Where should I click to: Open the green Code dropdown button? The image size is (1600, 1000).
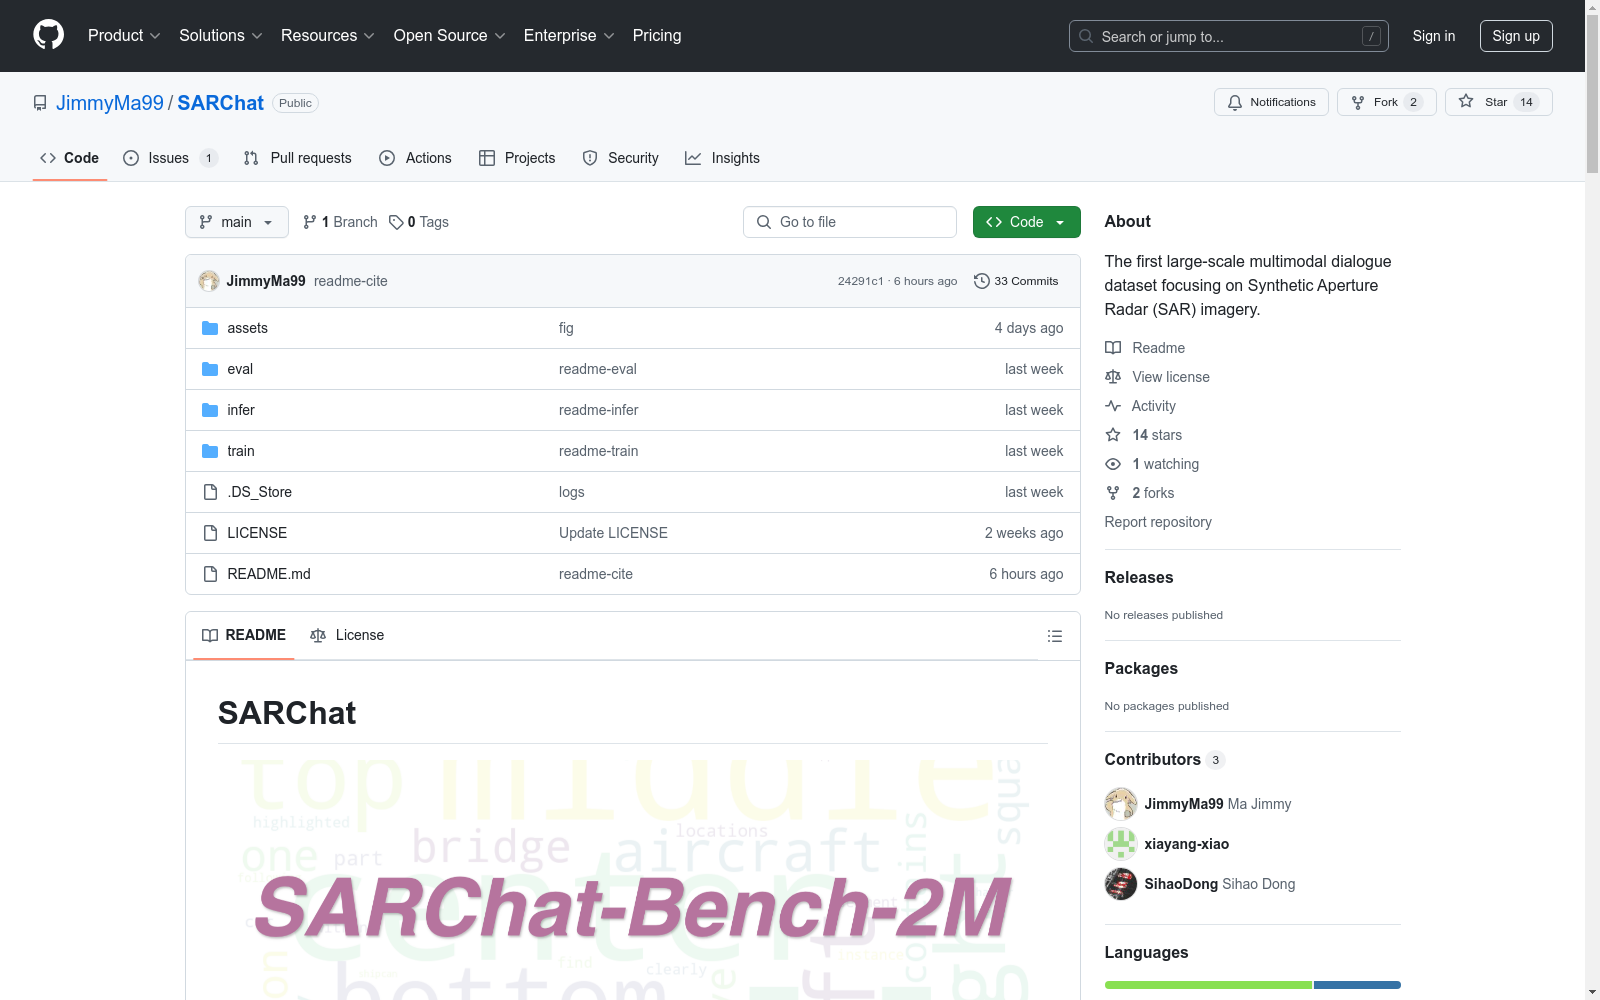click(1026, 222)
